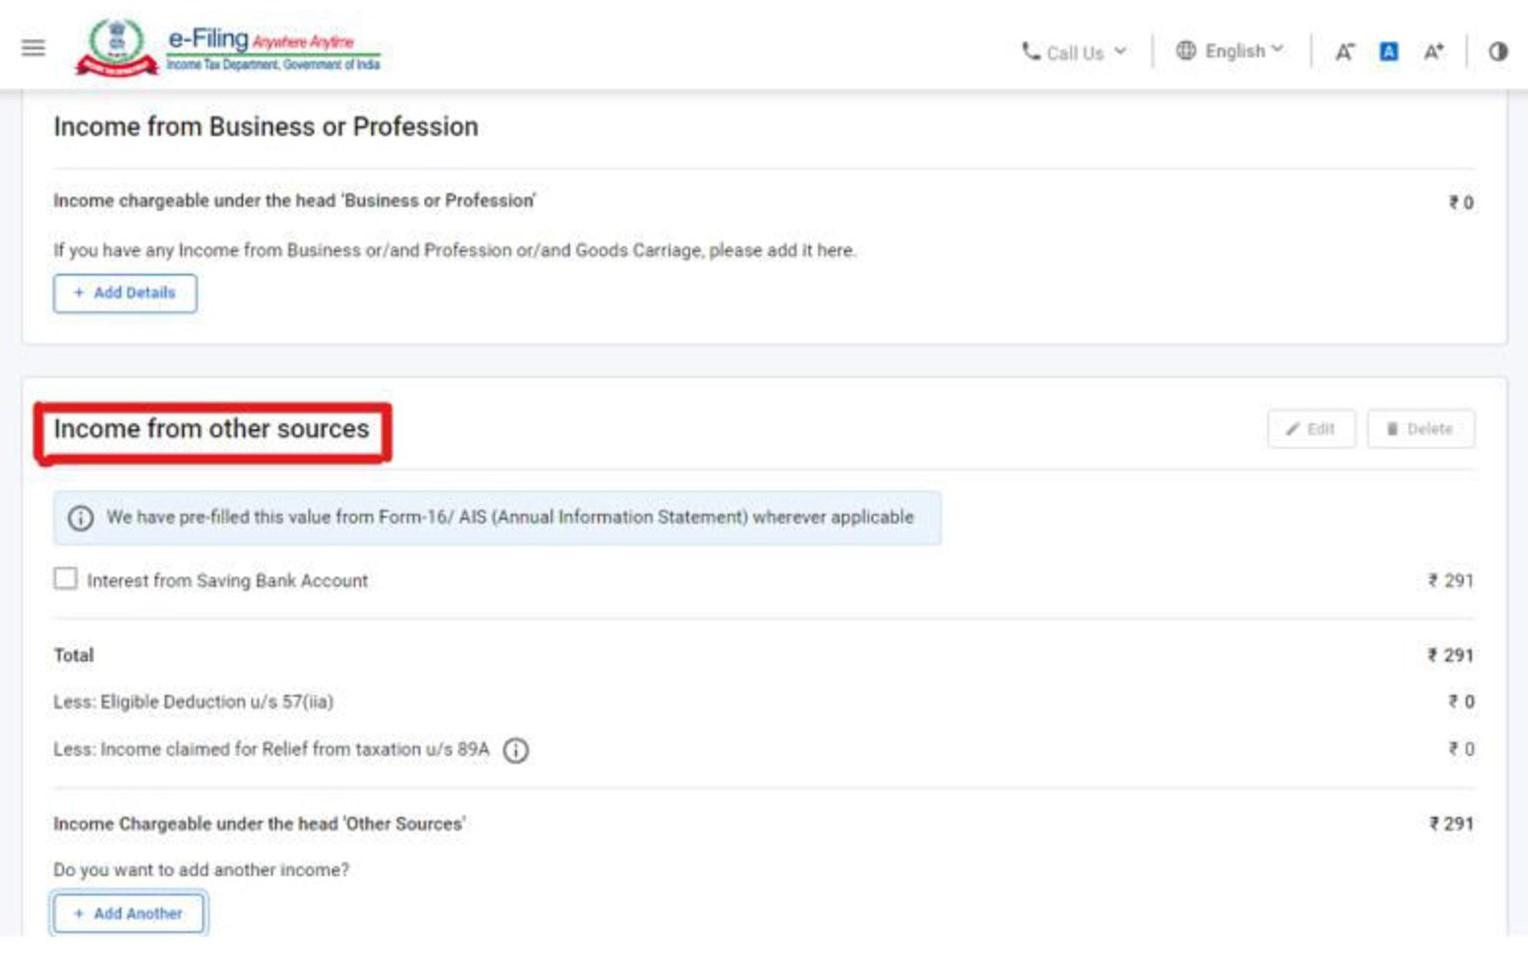Toggle the high contrast mode icon

click(x=1498, y=51)
